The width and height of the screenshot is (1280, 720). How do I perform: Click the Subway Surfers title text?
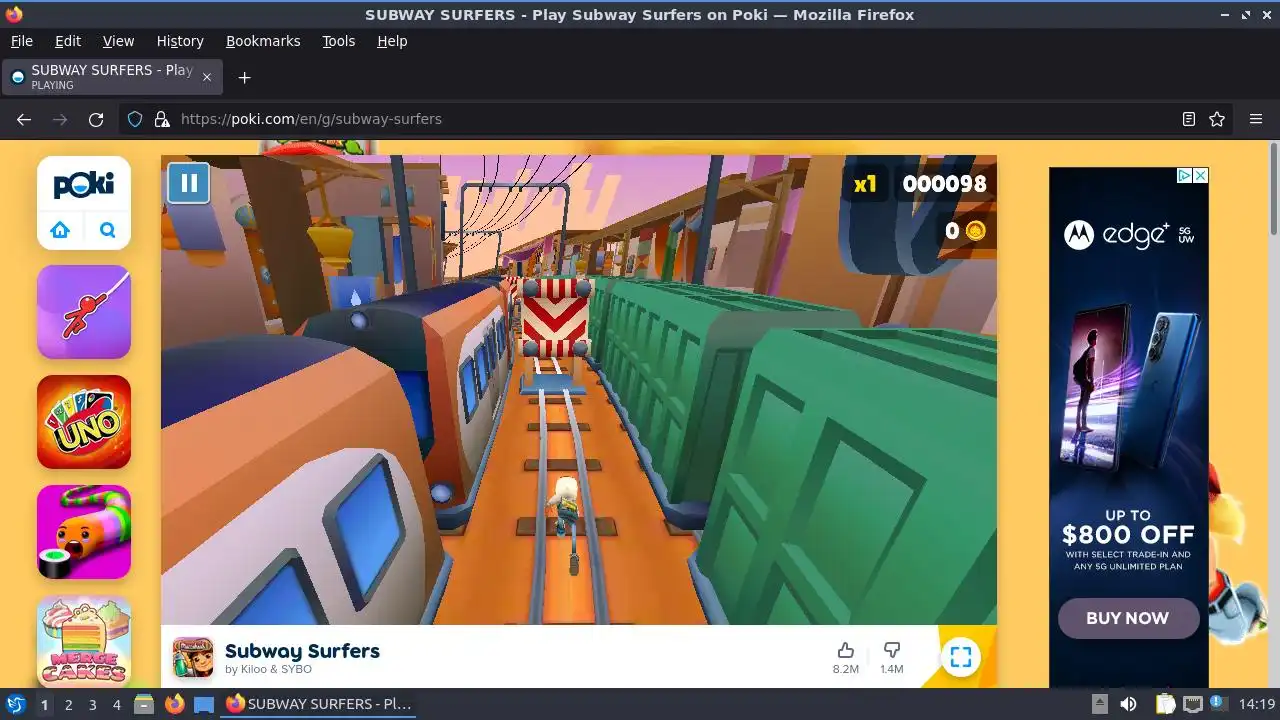pyautogui.click(x=302, y=651)
